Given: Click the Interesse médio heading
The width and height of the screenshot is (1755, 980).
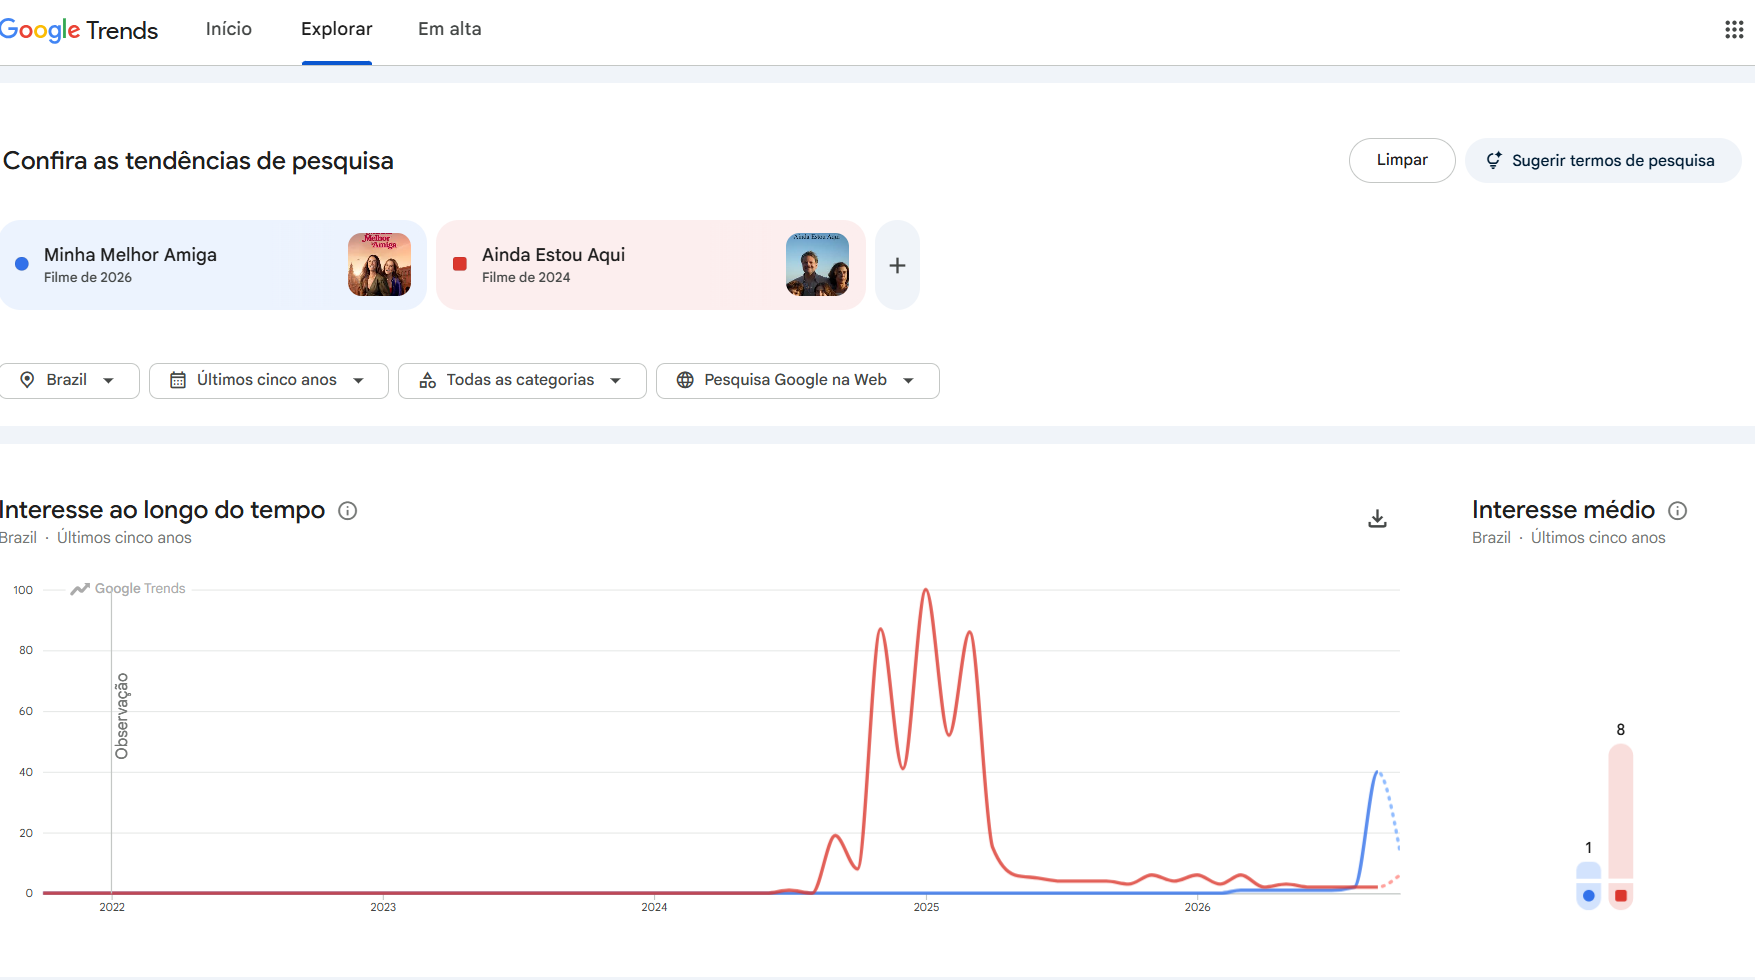Looking at the screenshot, I should point(1563,510).
